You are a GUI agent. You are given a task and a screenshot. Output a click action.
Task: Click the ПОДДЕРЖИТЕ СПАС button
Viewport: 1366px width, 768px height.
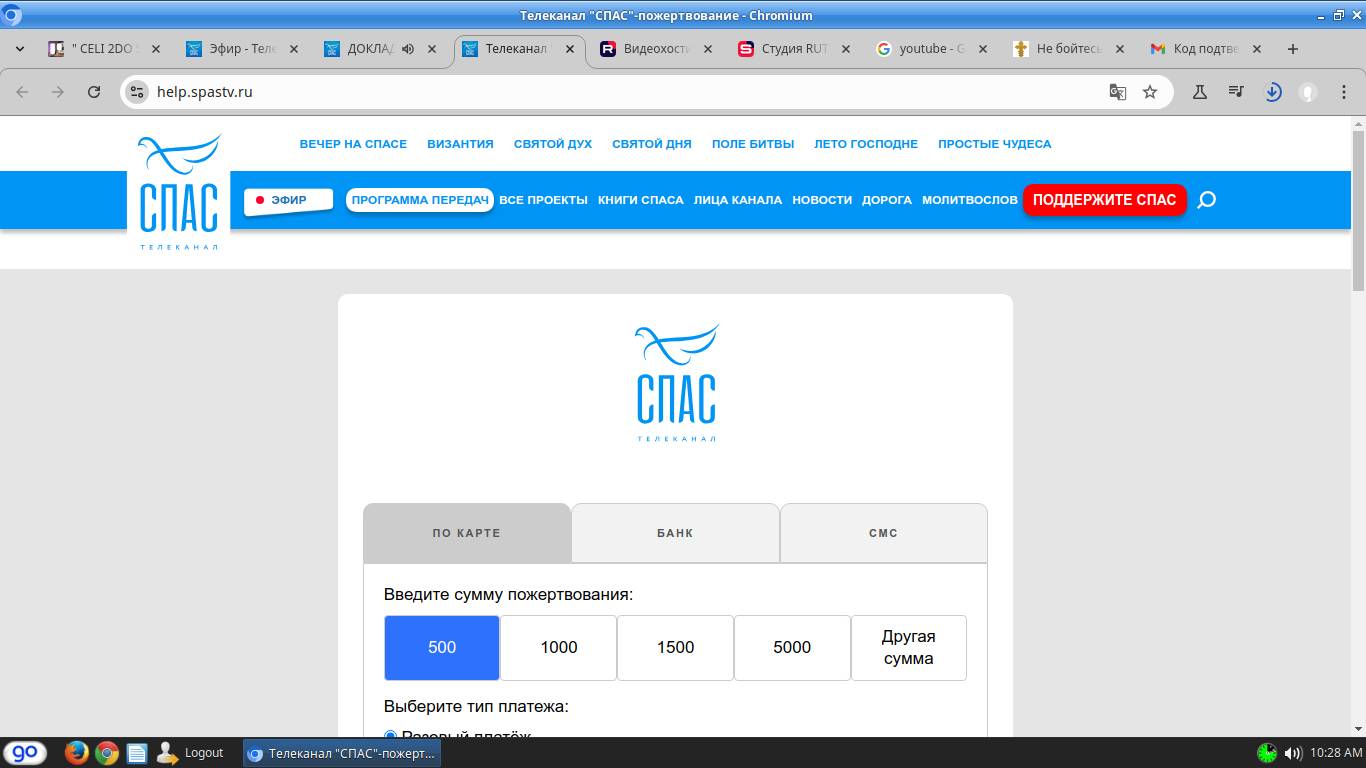tap(1104, 200)
